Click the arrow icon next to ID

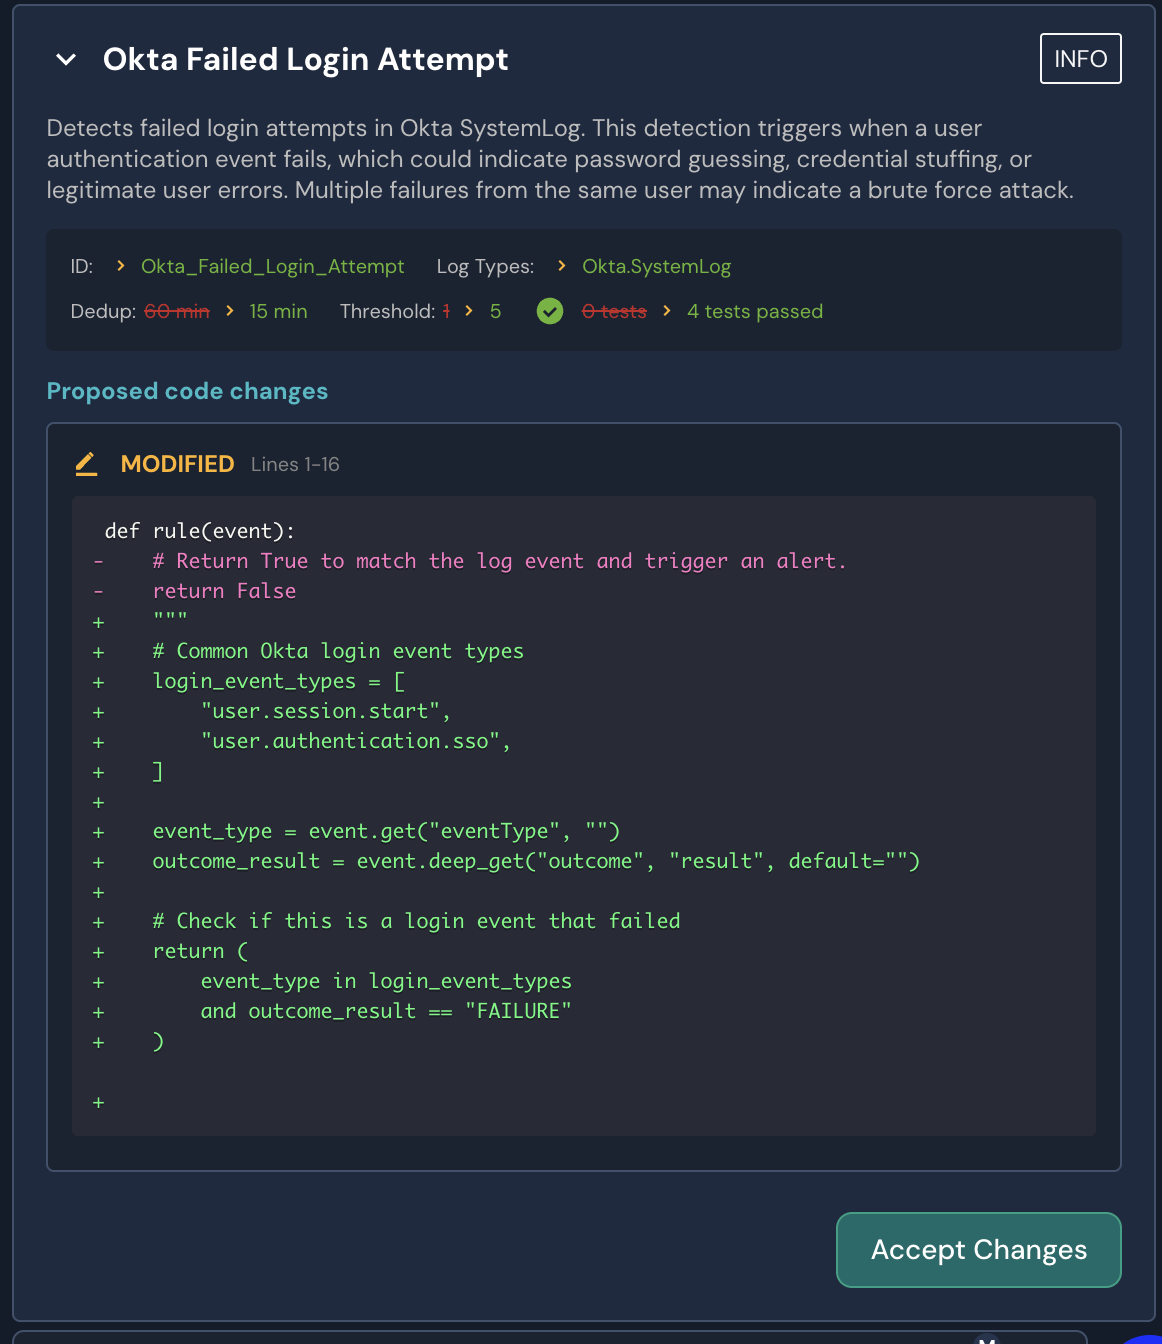[121, 266]
